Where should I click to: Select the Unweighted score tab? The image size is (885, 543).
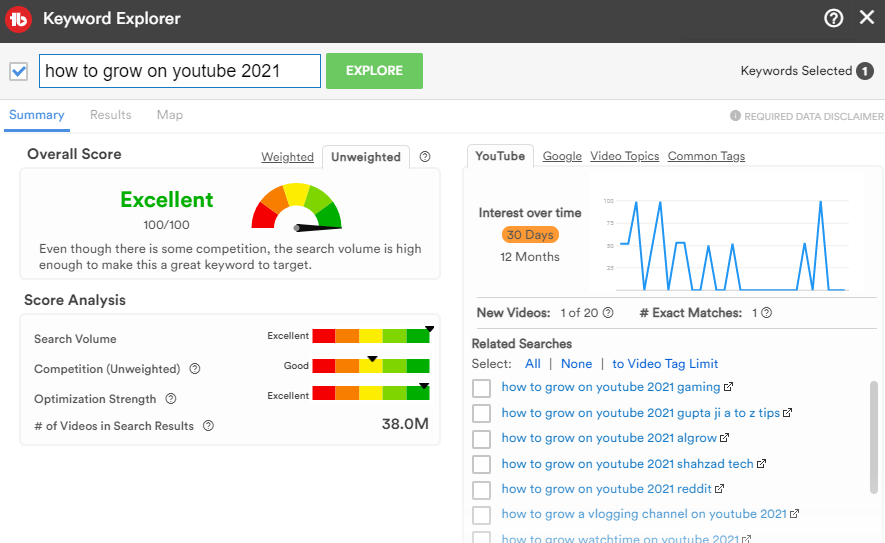366,157
